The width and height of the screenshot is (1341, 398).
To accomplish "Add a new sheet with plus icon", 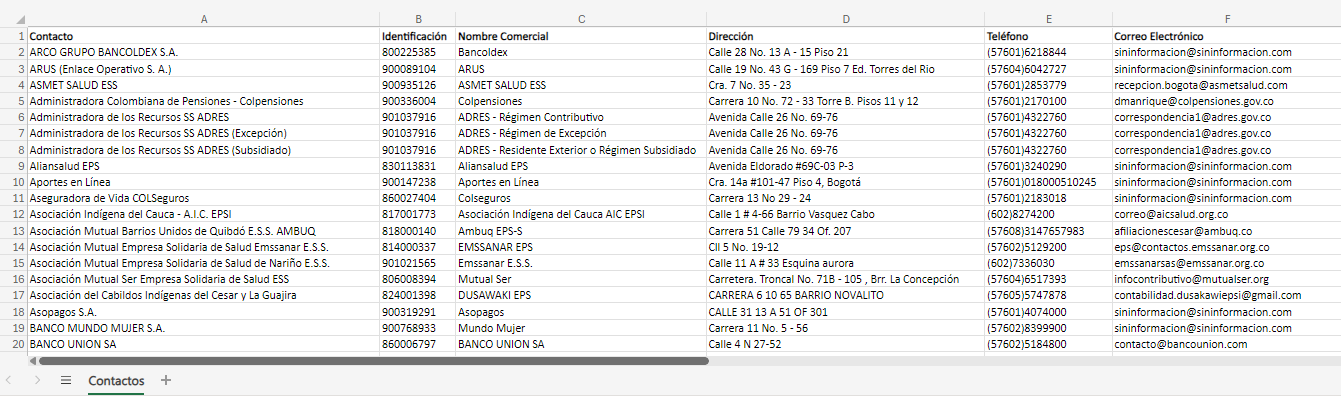I will pyautogui.click(x=166, y=380).
